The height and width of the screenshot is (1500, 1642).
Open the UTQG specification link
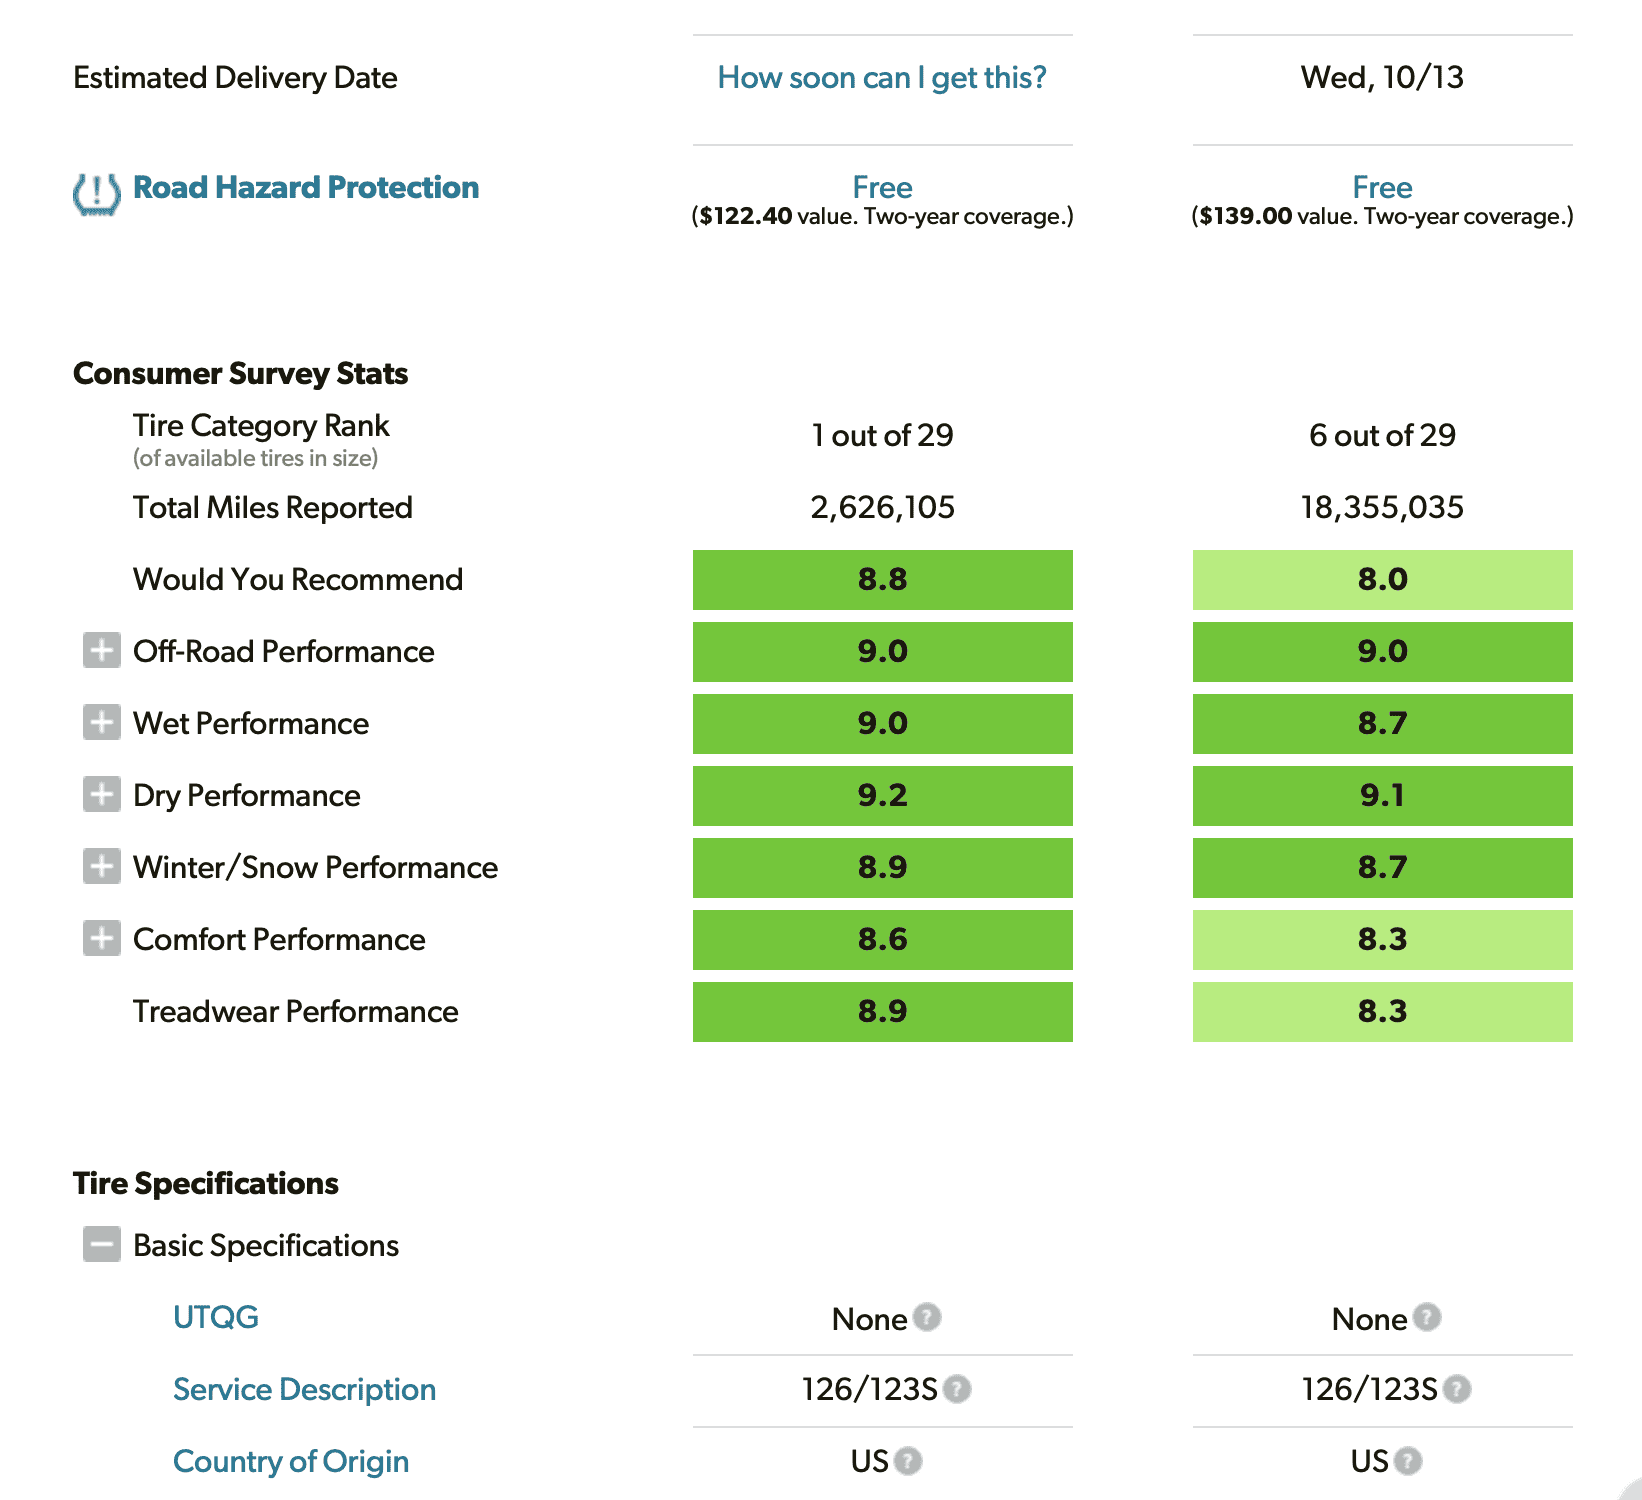click(216, 1317)
